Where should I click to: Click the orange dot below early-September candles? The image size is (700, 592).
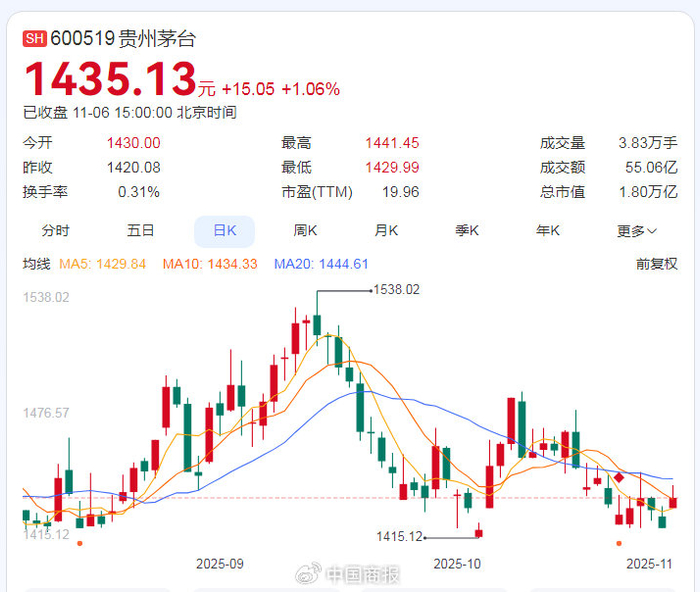coord(80,543)
